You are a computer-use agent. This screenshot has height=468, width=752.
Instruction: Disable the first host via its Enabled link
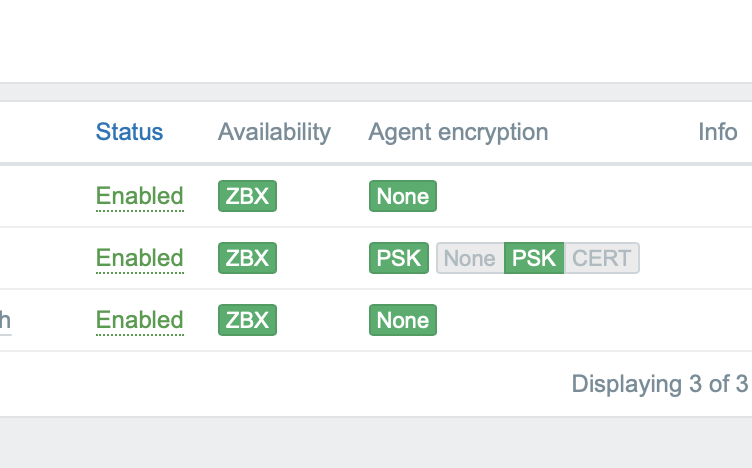coord(139,196)
